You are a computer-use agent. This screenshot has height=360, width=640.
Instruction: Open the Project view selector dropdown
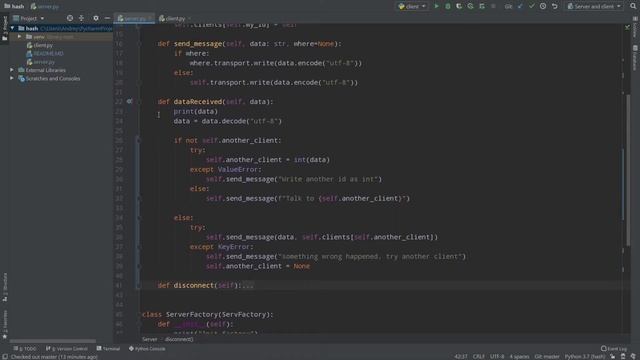point(28,18)
